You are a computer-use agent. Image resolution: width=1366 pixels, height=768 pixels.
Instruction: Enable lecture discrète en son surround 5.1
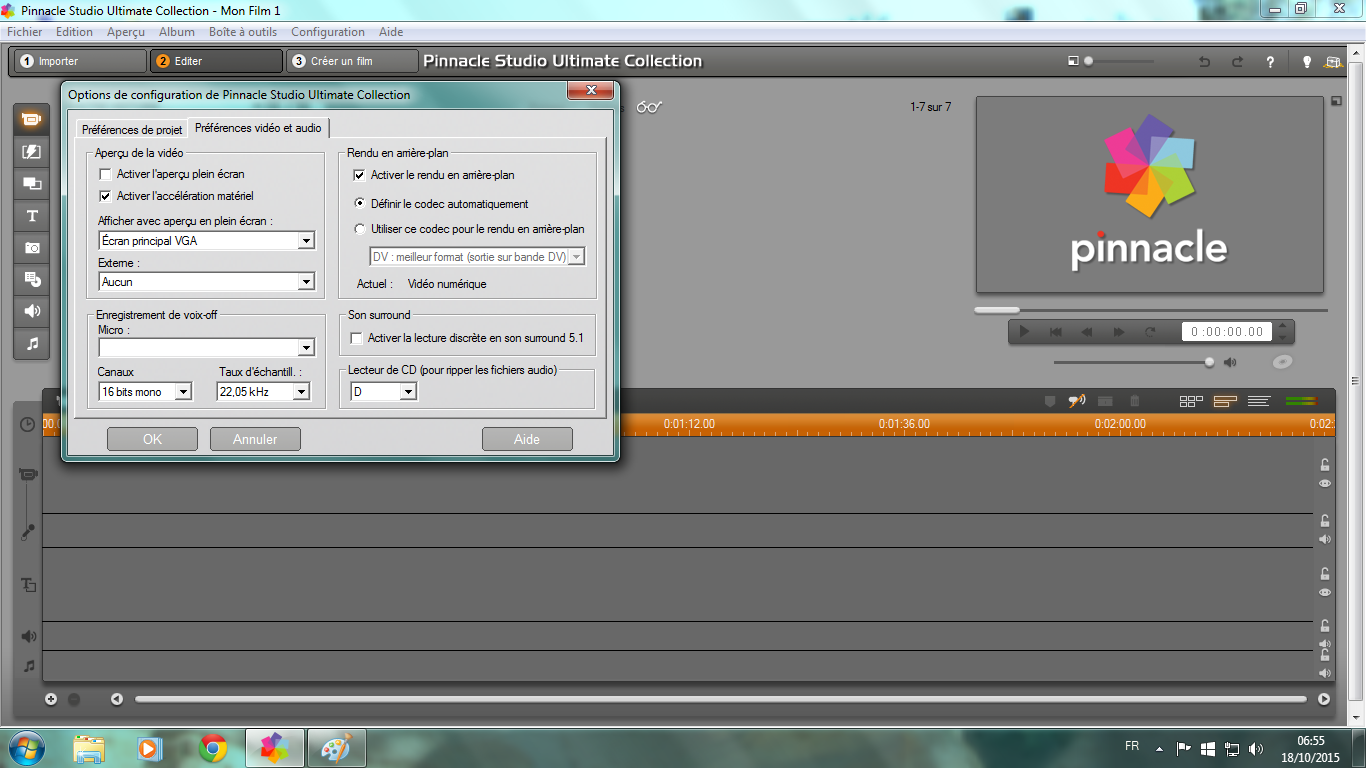[x=357, y=339]
